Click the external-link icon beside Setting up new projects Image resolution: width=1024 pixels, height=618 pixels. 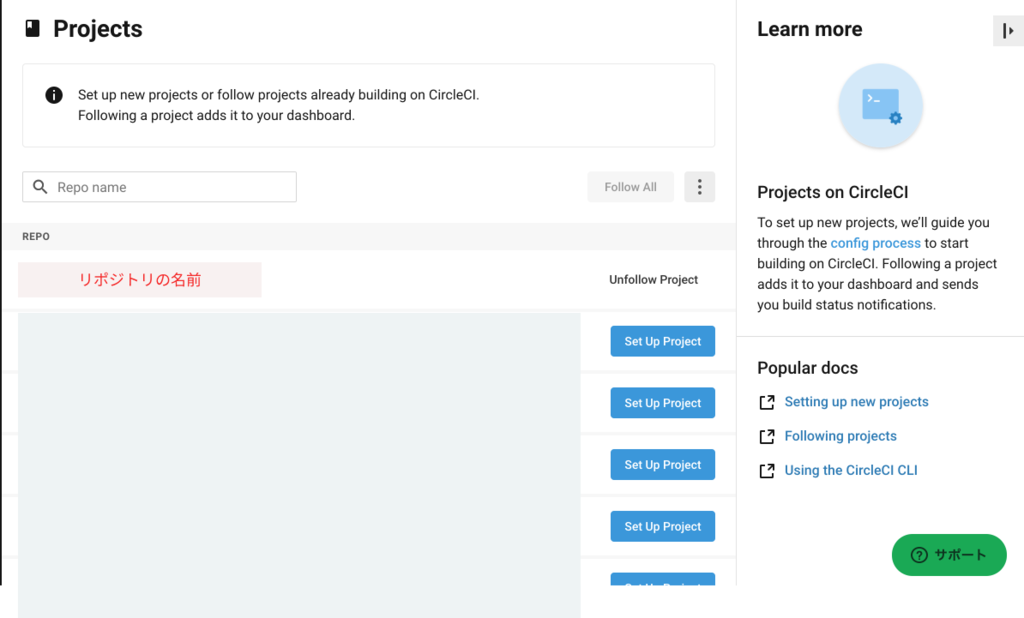[x=767, y=402]
